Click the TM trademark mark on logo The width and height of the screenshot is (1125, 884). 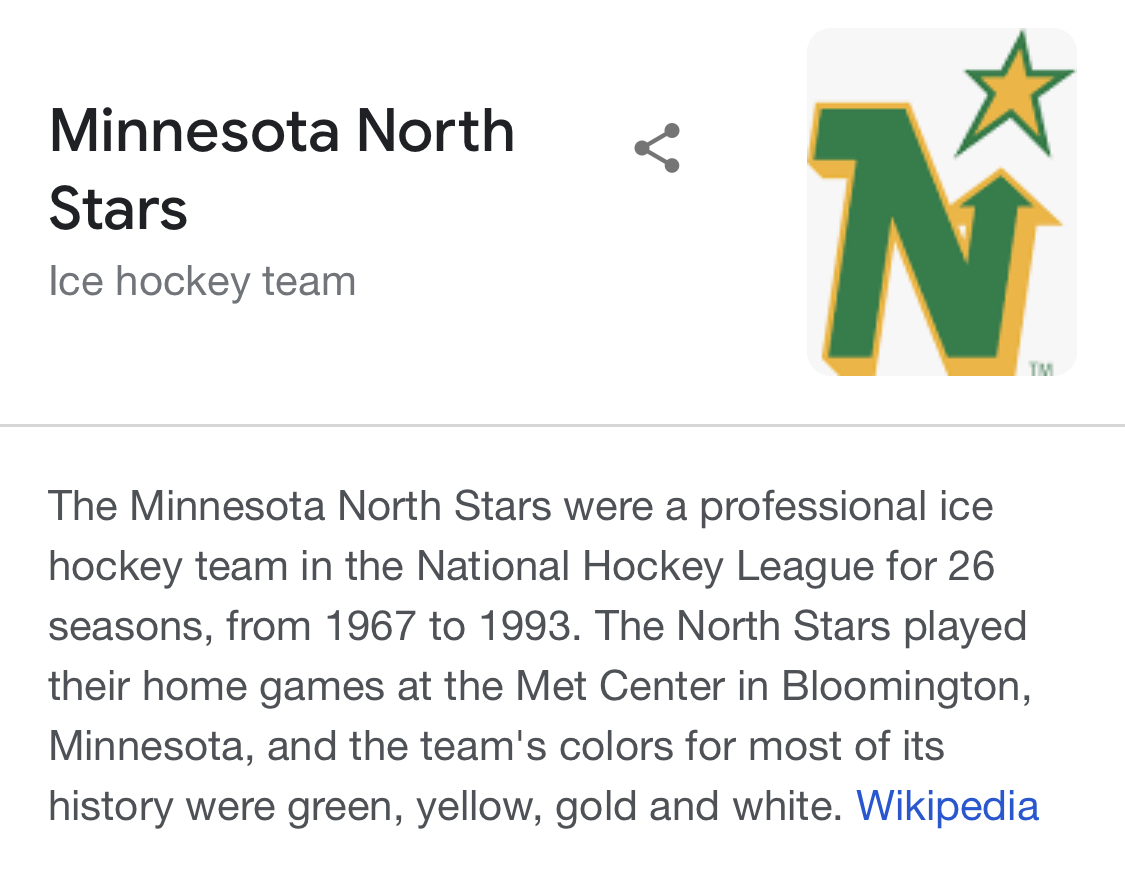click(x=1041, y=369)
